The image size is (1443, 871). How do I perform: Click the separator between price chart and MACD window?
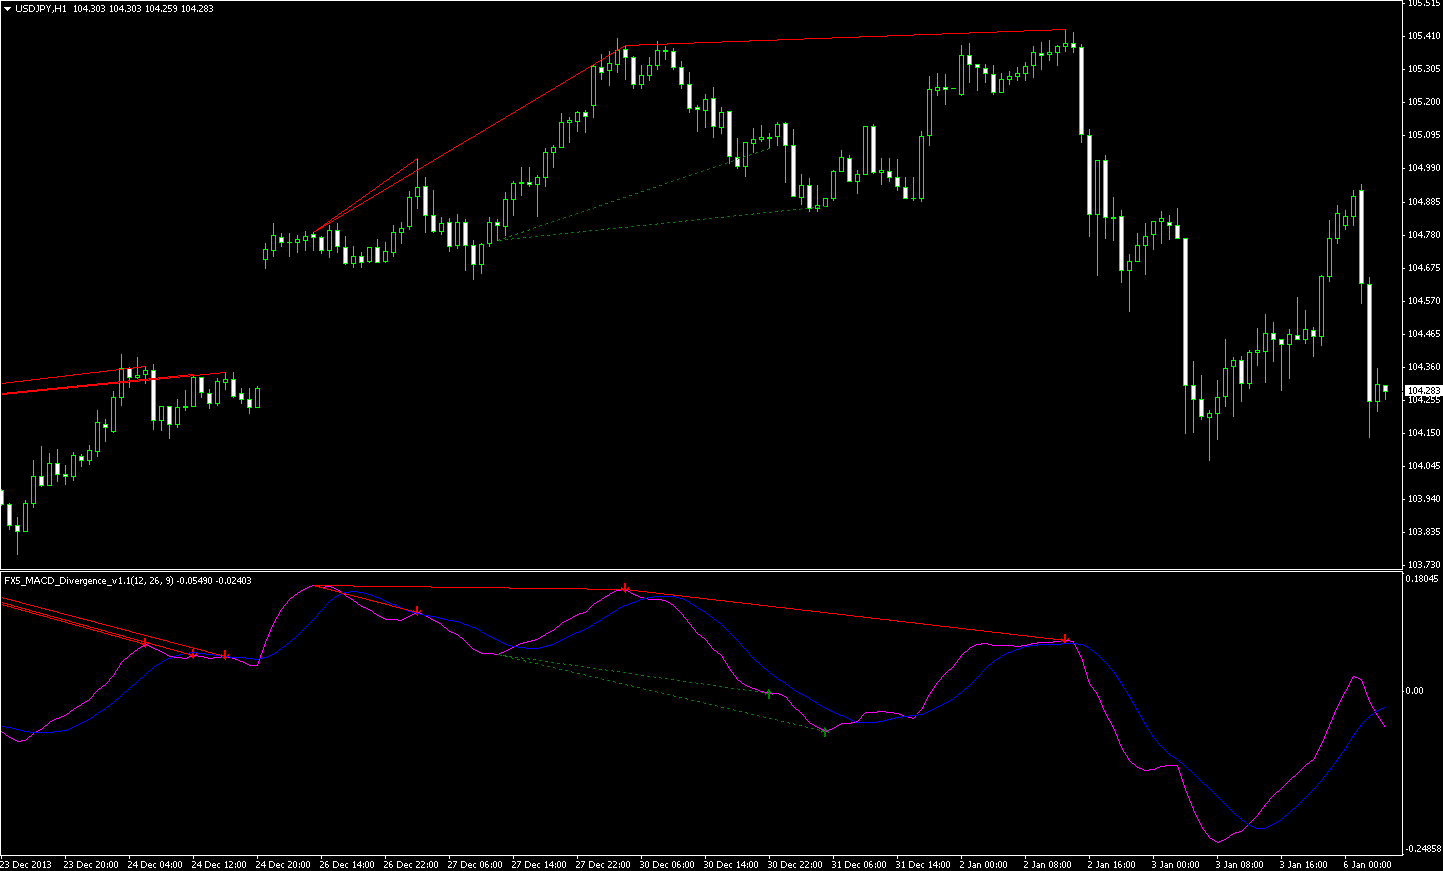[700, 570]
